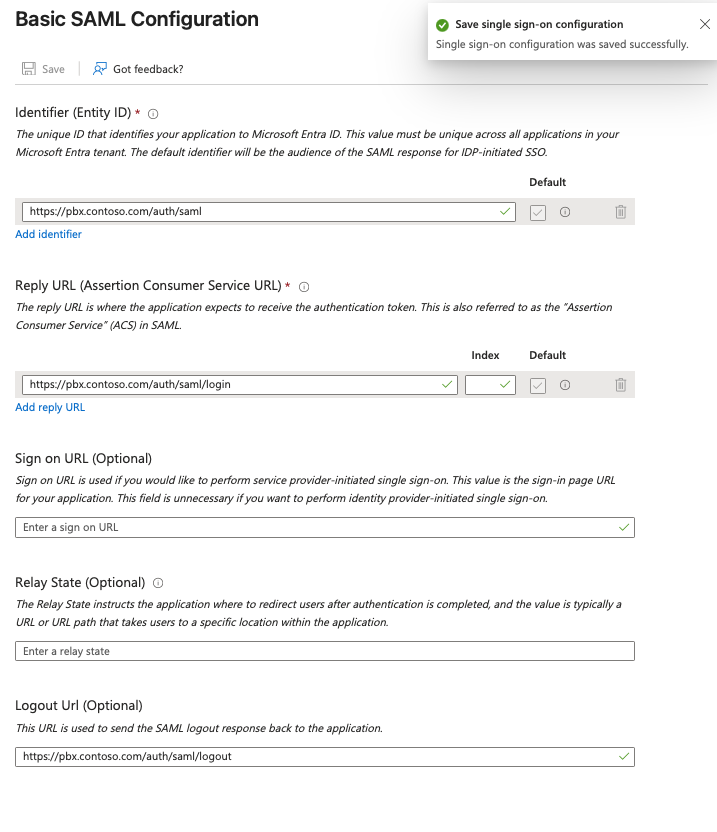Click info icon beside Relay State heading
This screenshot has height=832, width=717.
[158, 583]
